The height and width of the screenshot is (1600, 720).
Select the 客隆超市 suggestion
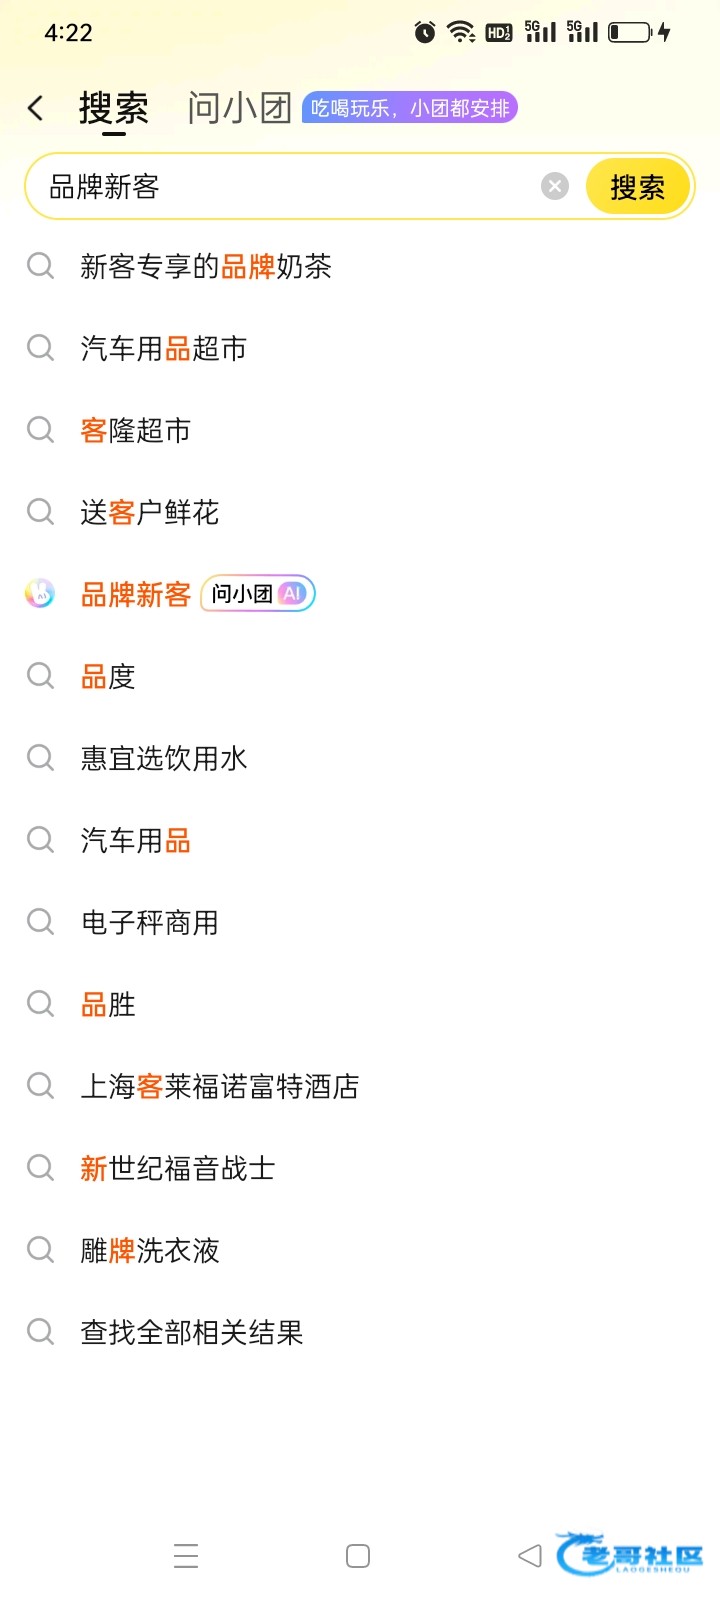pos(136,431)
